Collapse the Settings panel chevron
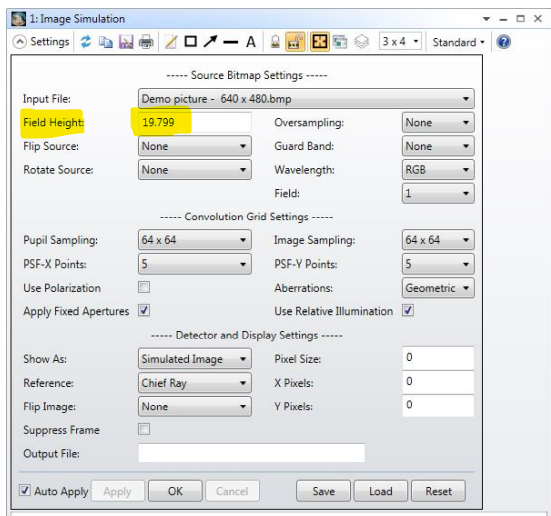Image resolution: width=551 pixels, height=516 pixels. click(x=20, y=42)
